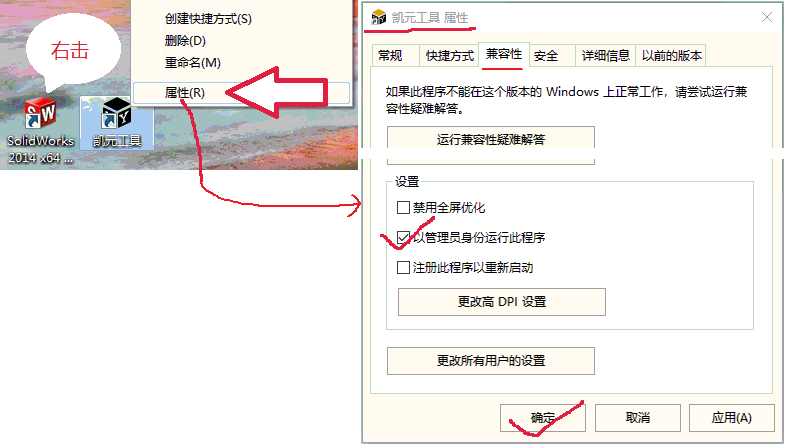
Task: Open the 详细信息 tab
Action: pos(605,56)
